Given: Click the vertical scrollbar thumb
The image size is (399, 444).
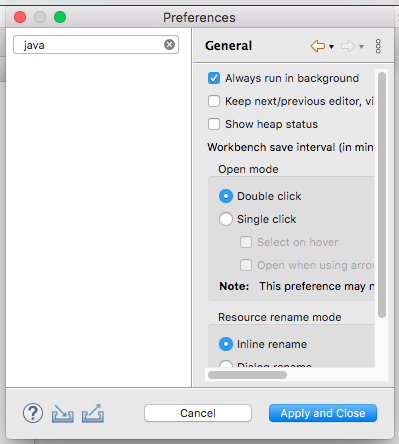Looking at the screenshot, I should pos(382,195).
